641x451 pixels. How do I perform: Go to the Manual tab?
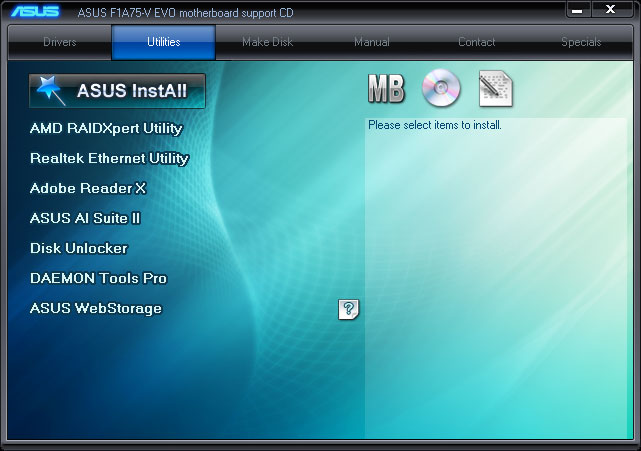[372, 42]
